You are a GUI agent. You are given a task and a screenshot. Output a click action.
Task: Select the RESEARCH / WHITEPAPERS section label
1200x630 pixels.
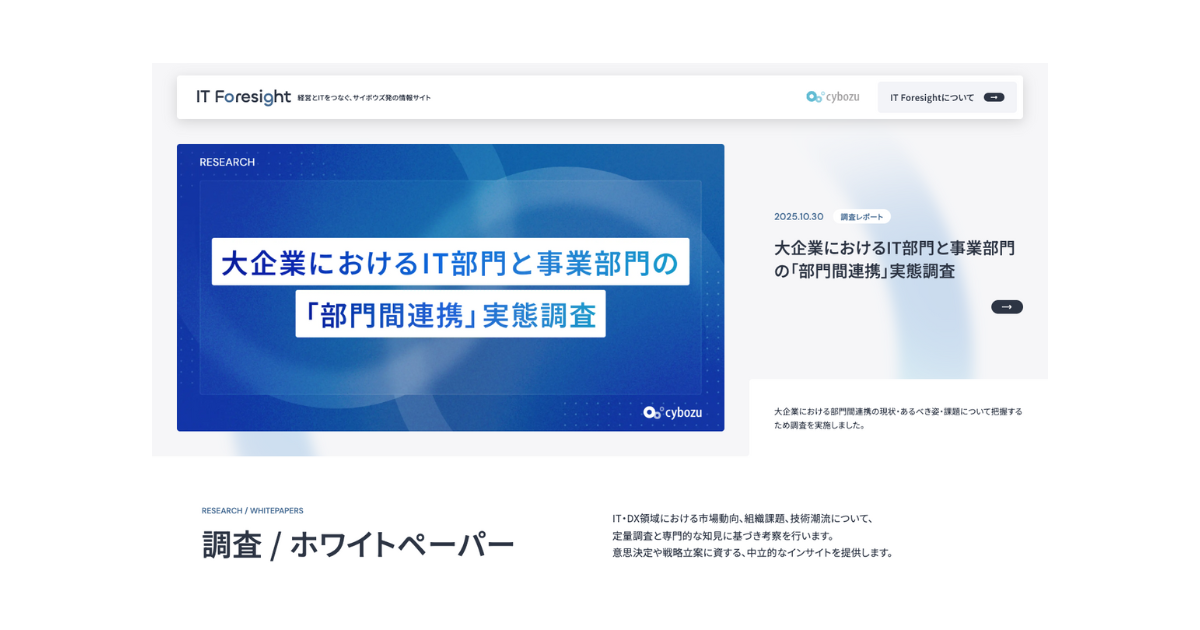pos(252,510)
